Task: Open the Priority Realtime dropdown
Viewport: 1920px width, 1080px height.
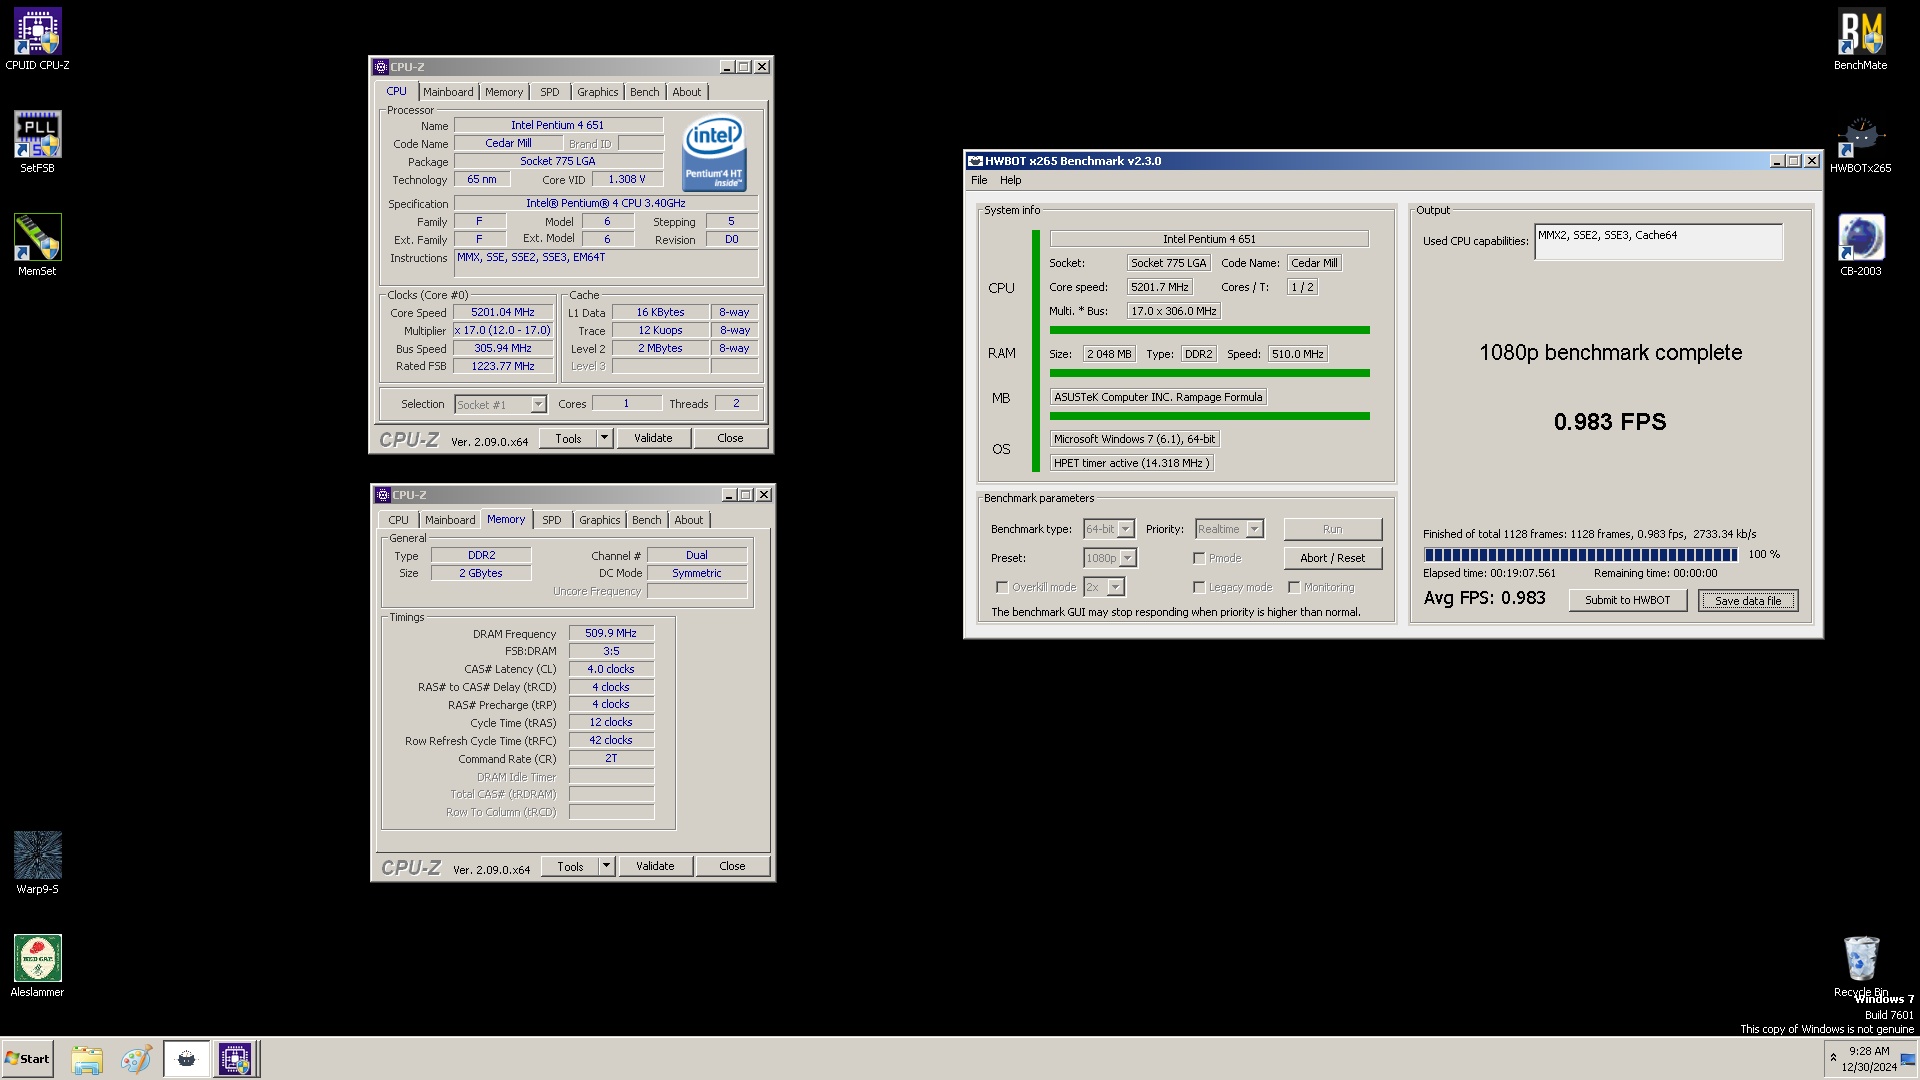Action: pos(1229,529)
